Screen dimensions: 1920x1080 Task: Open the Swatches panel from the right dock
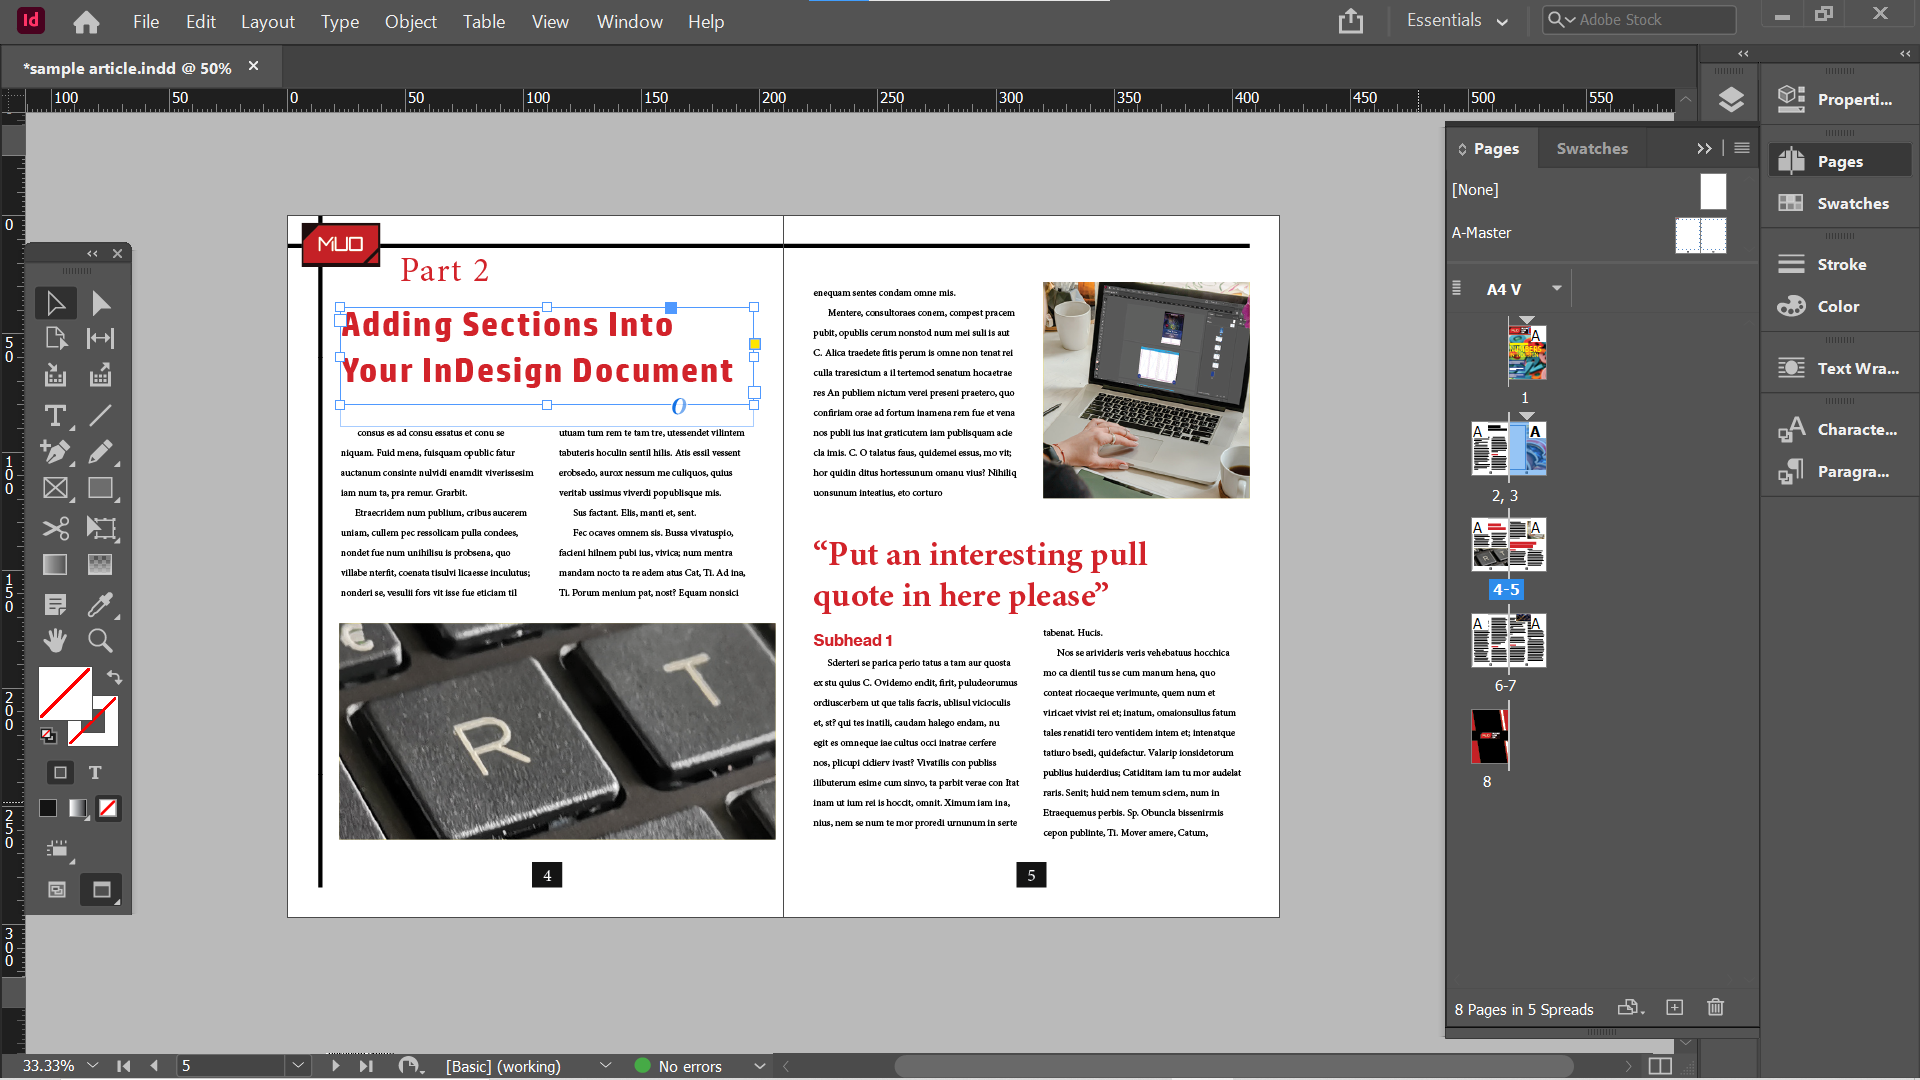(x=1846, y=203)
